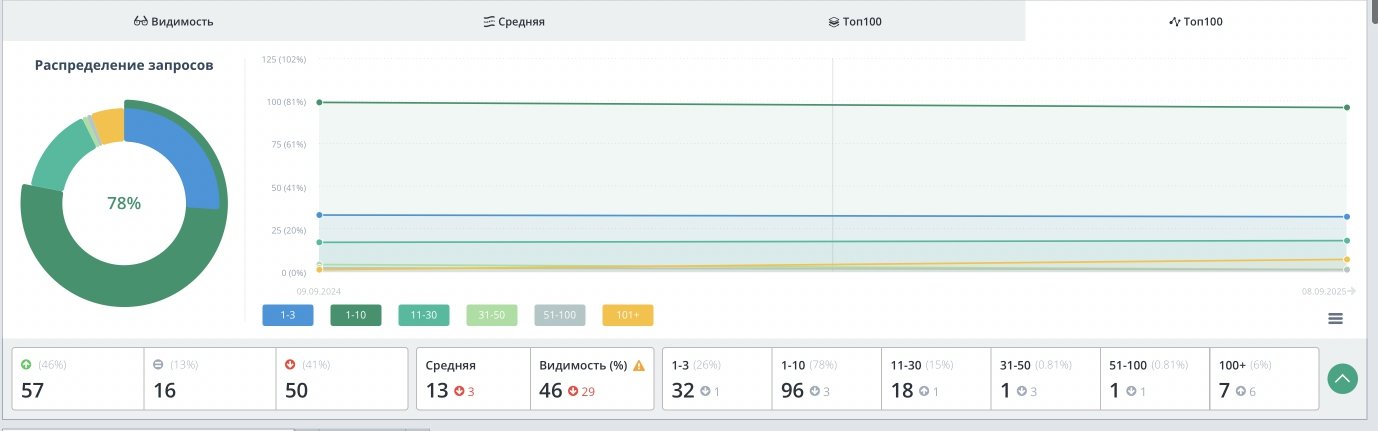Toggle the 1-10 series in the chart legend

(355, 315)
